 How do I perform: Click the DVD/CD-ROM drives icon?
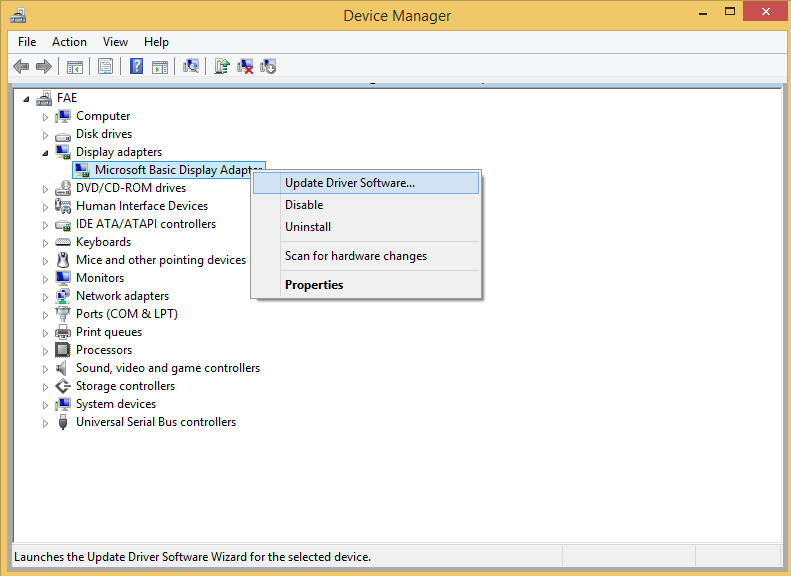coord(63,188)
